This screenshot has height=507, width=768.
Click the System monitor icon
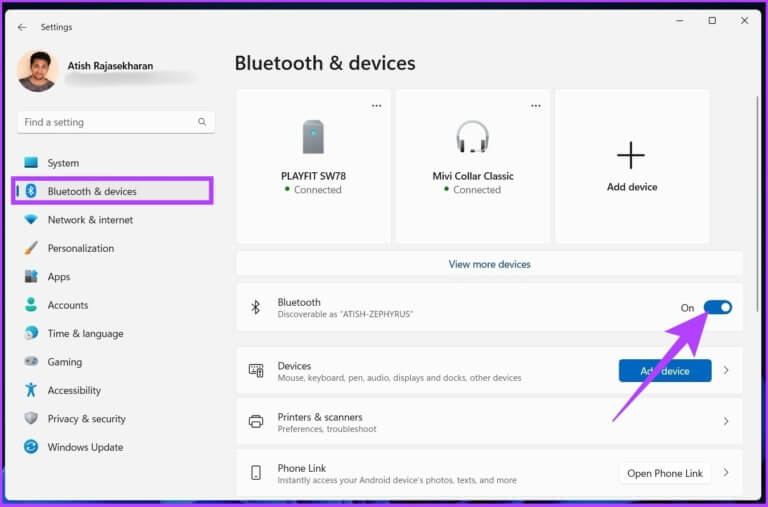31,162
